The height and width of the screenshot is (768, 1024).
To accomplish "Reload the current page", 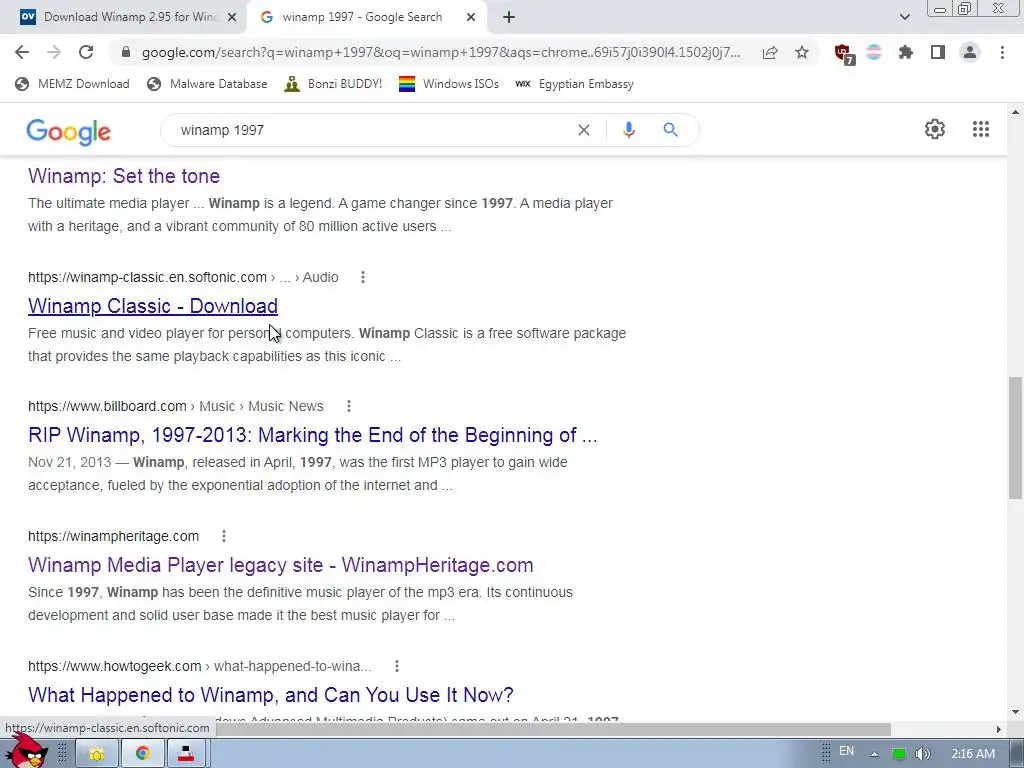I will pyautogui.click(x=86, y=52).
